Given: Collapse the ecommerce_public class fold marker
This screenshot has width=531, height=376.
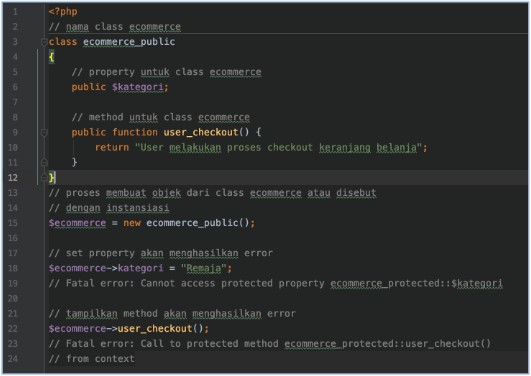Looking at the screenshot, I should (44, 42).
